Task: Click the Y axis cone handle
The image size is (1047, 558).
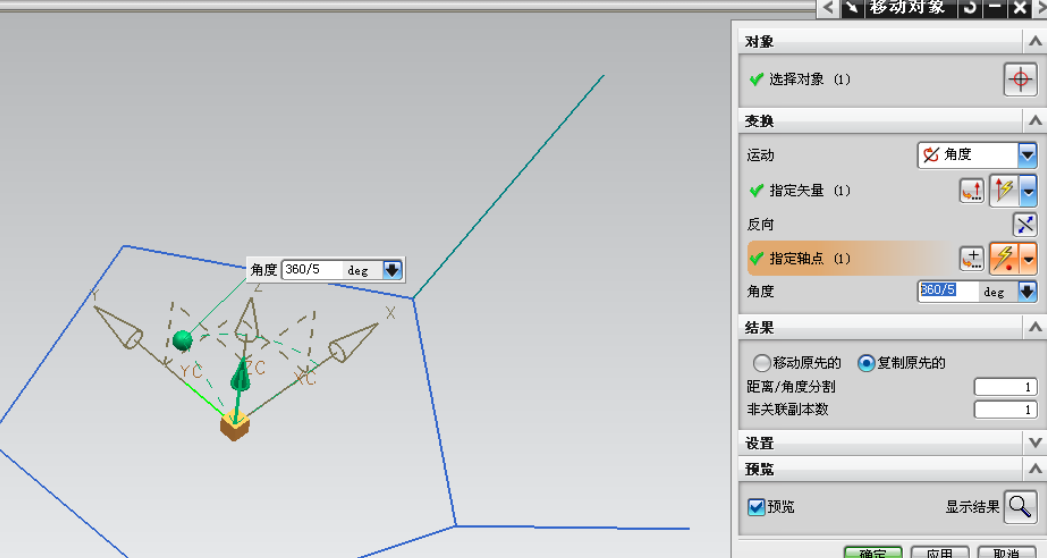Action: pyautogui.click(x=118, y=326)
